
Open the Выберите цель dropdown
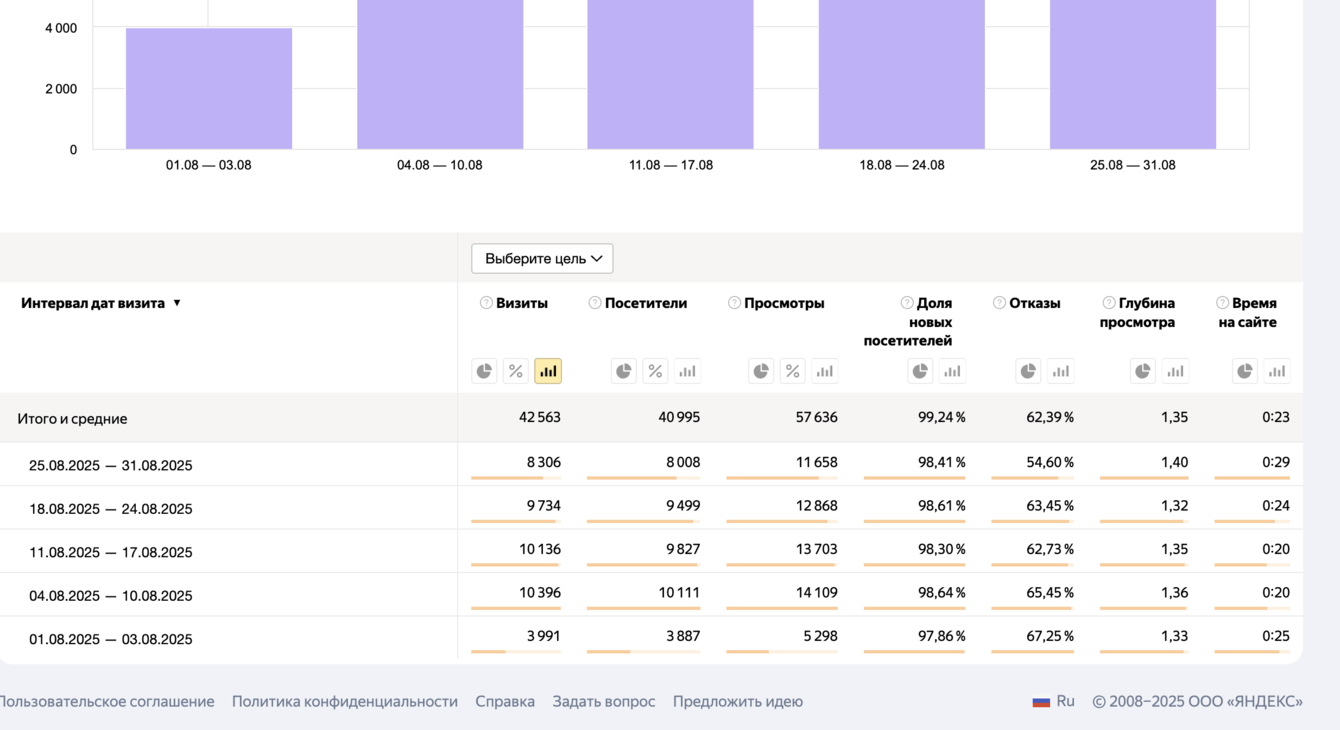click(x=542, y=259)
